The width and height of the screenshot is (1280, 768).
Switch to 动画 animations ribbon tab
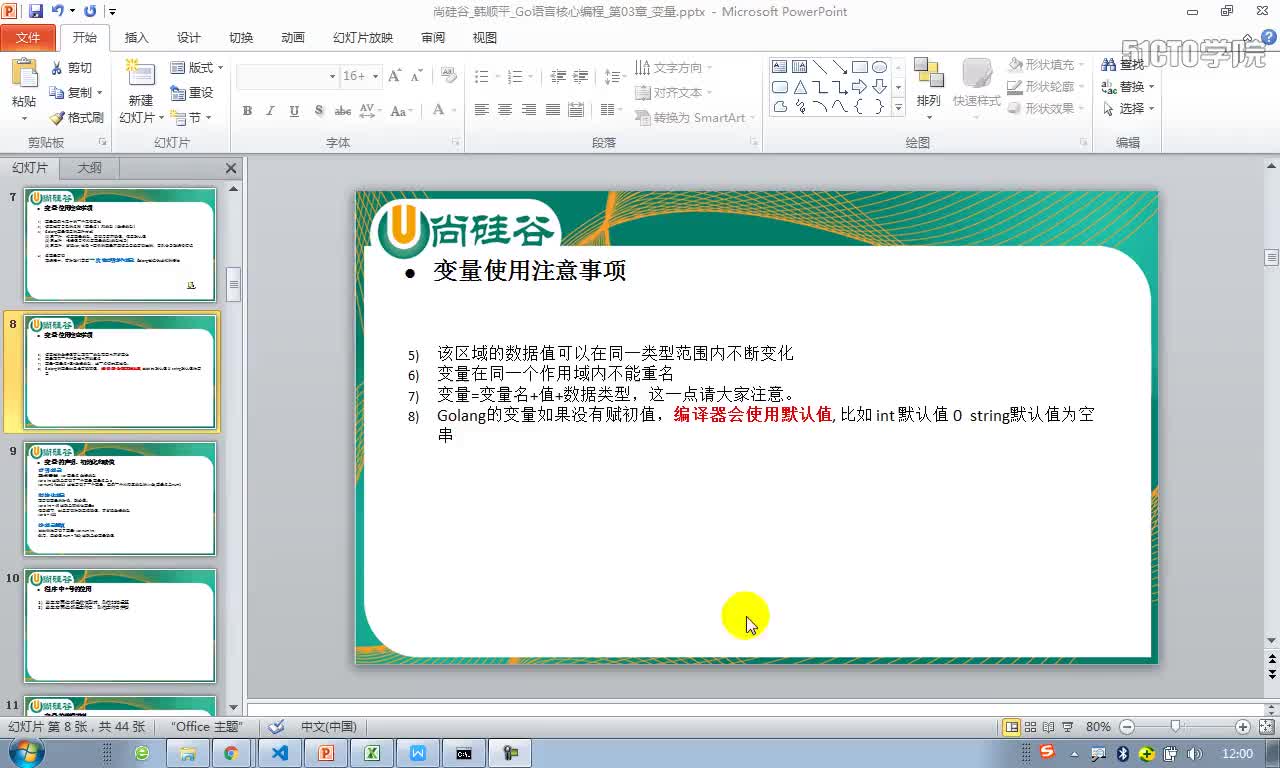pyautogui.click(x=293, y=38)
